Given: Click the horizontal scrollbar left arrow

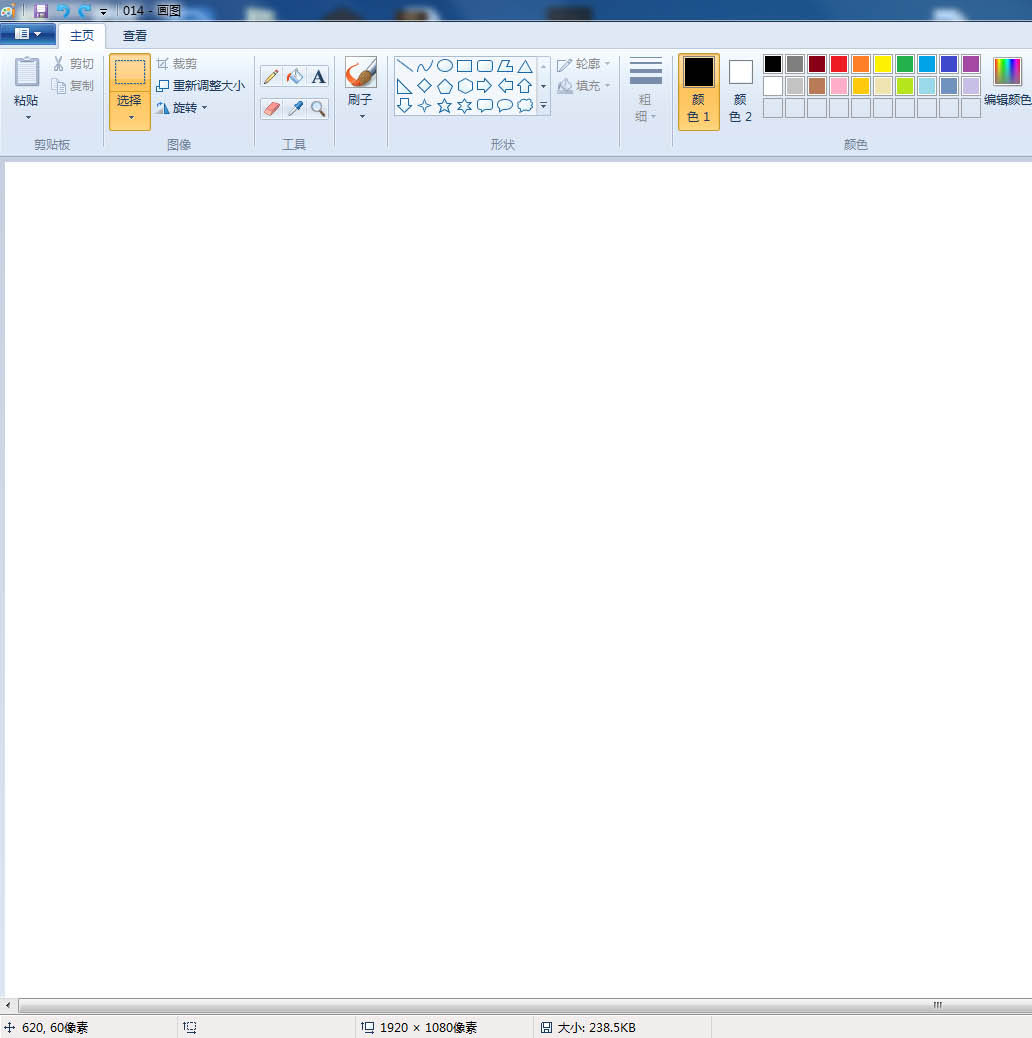Looking at the screenshot, I should (7, 1005).
